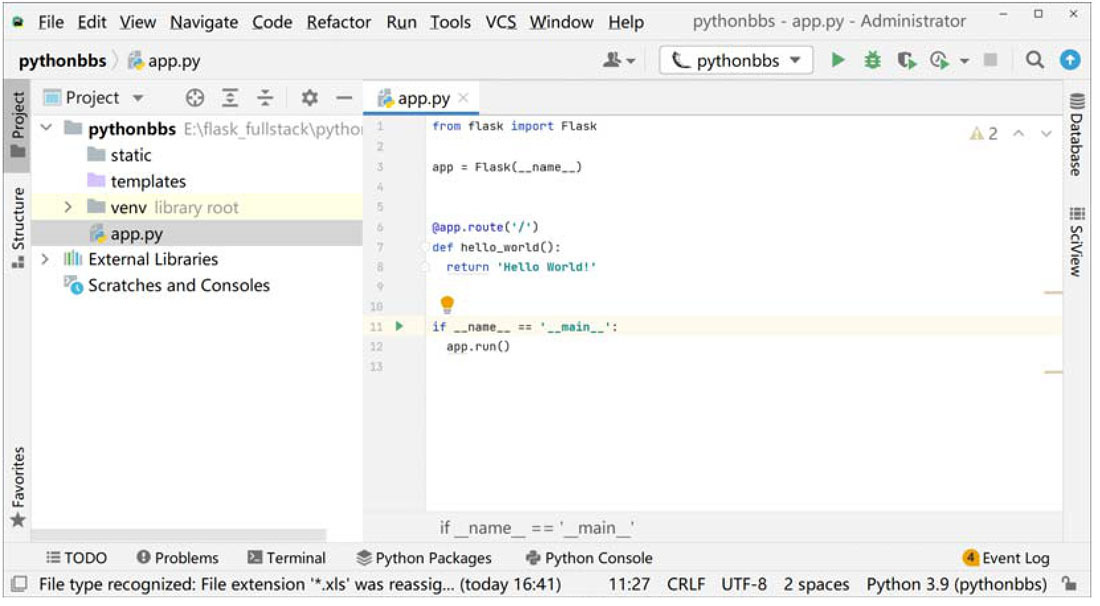1100x606 pixels.
Task: Expand all in Project panel
Action: tap(230, 98)
